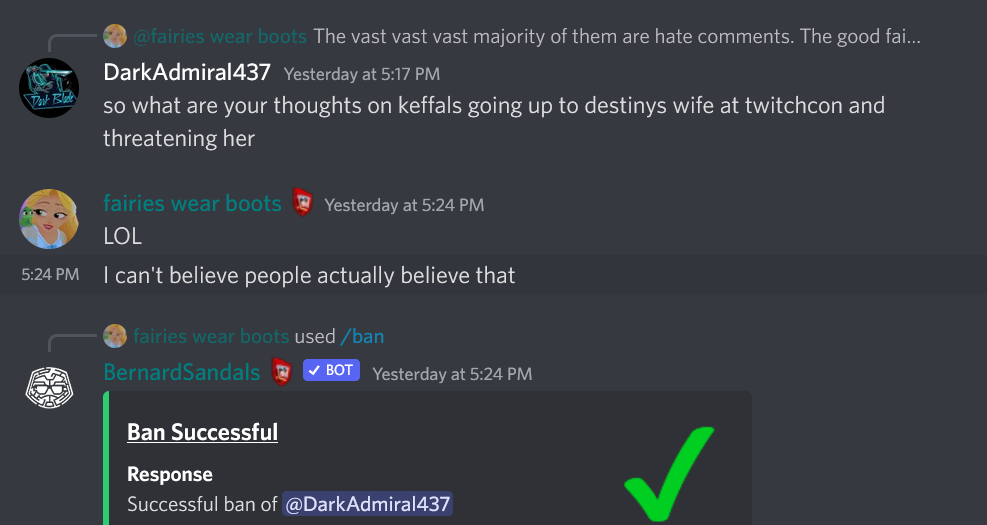
Task: Open the BernardSandals username
Action: tap(182, 372)
